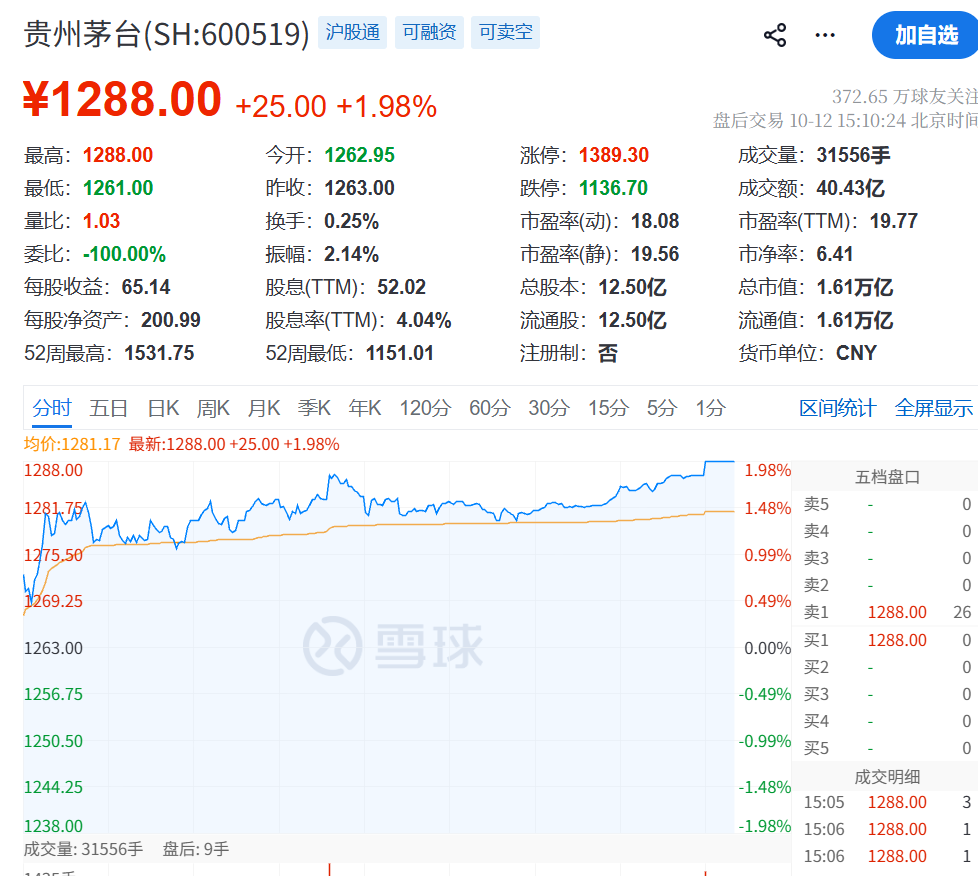
Task: Select the 1分 chart tab
Action: click(710, 408)
